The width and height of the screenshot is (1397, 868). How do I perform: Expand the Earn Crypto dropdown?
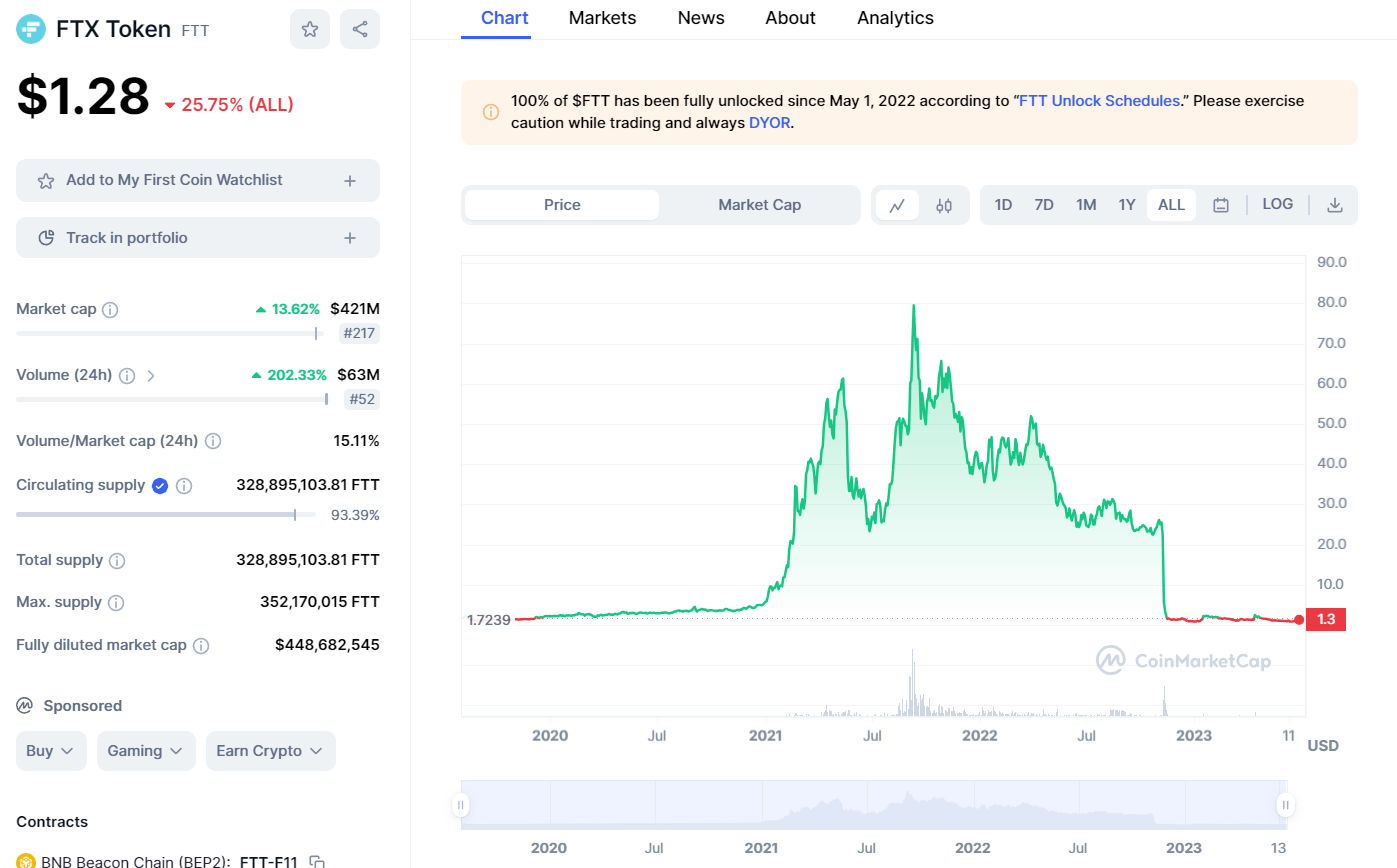click(271, 751)
